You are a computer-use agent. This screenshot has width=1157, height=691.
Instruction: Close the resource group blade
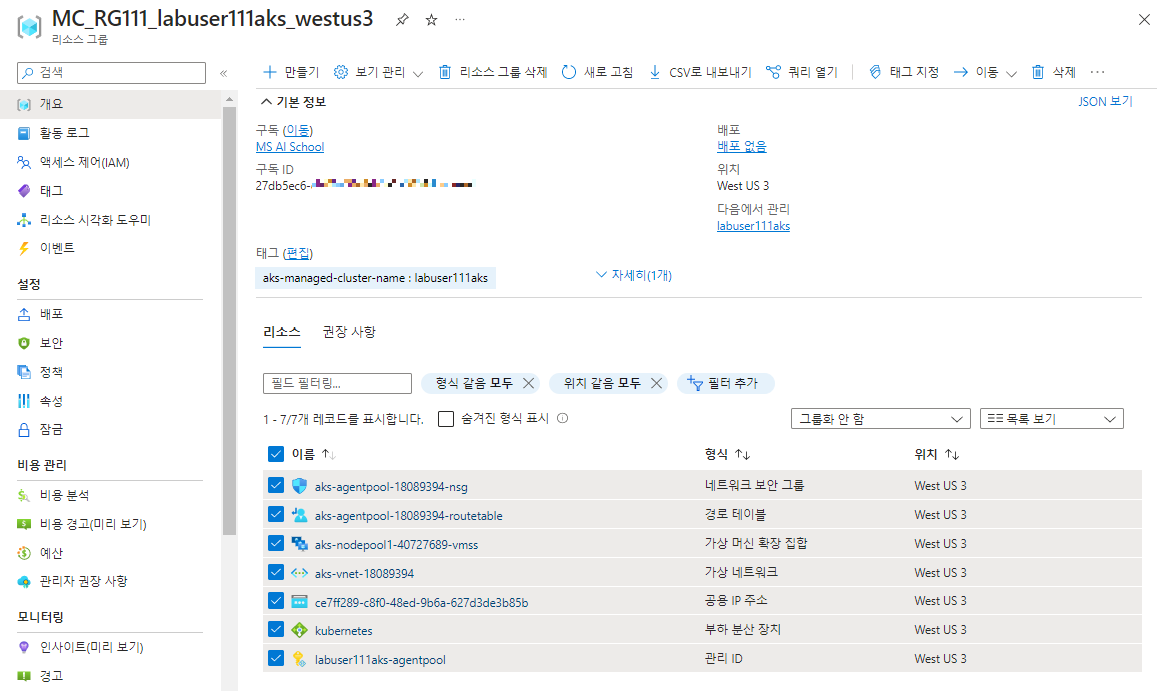[x=1144, y=20]
